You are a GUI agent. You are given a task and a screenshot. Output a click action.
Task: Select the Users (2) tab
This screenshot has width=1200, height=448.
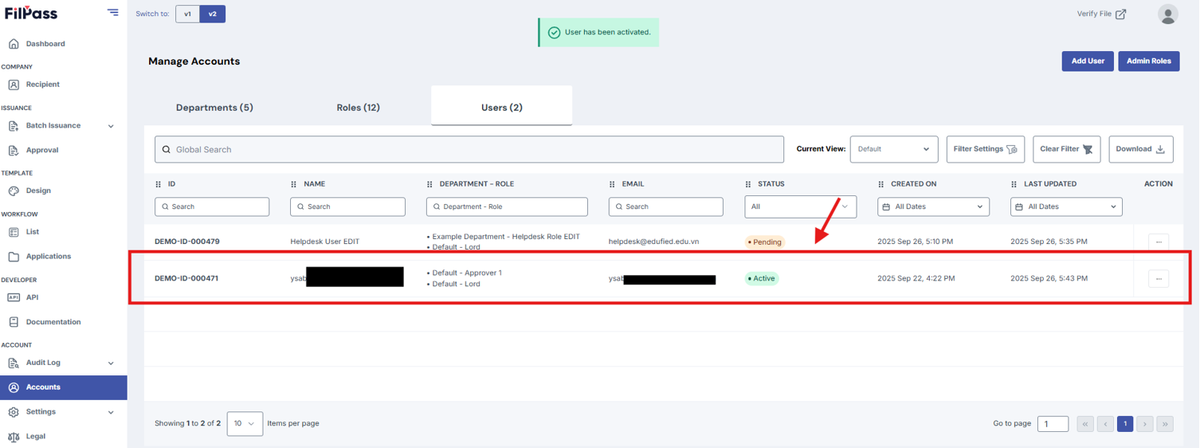coord(502,106)
